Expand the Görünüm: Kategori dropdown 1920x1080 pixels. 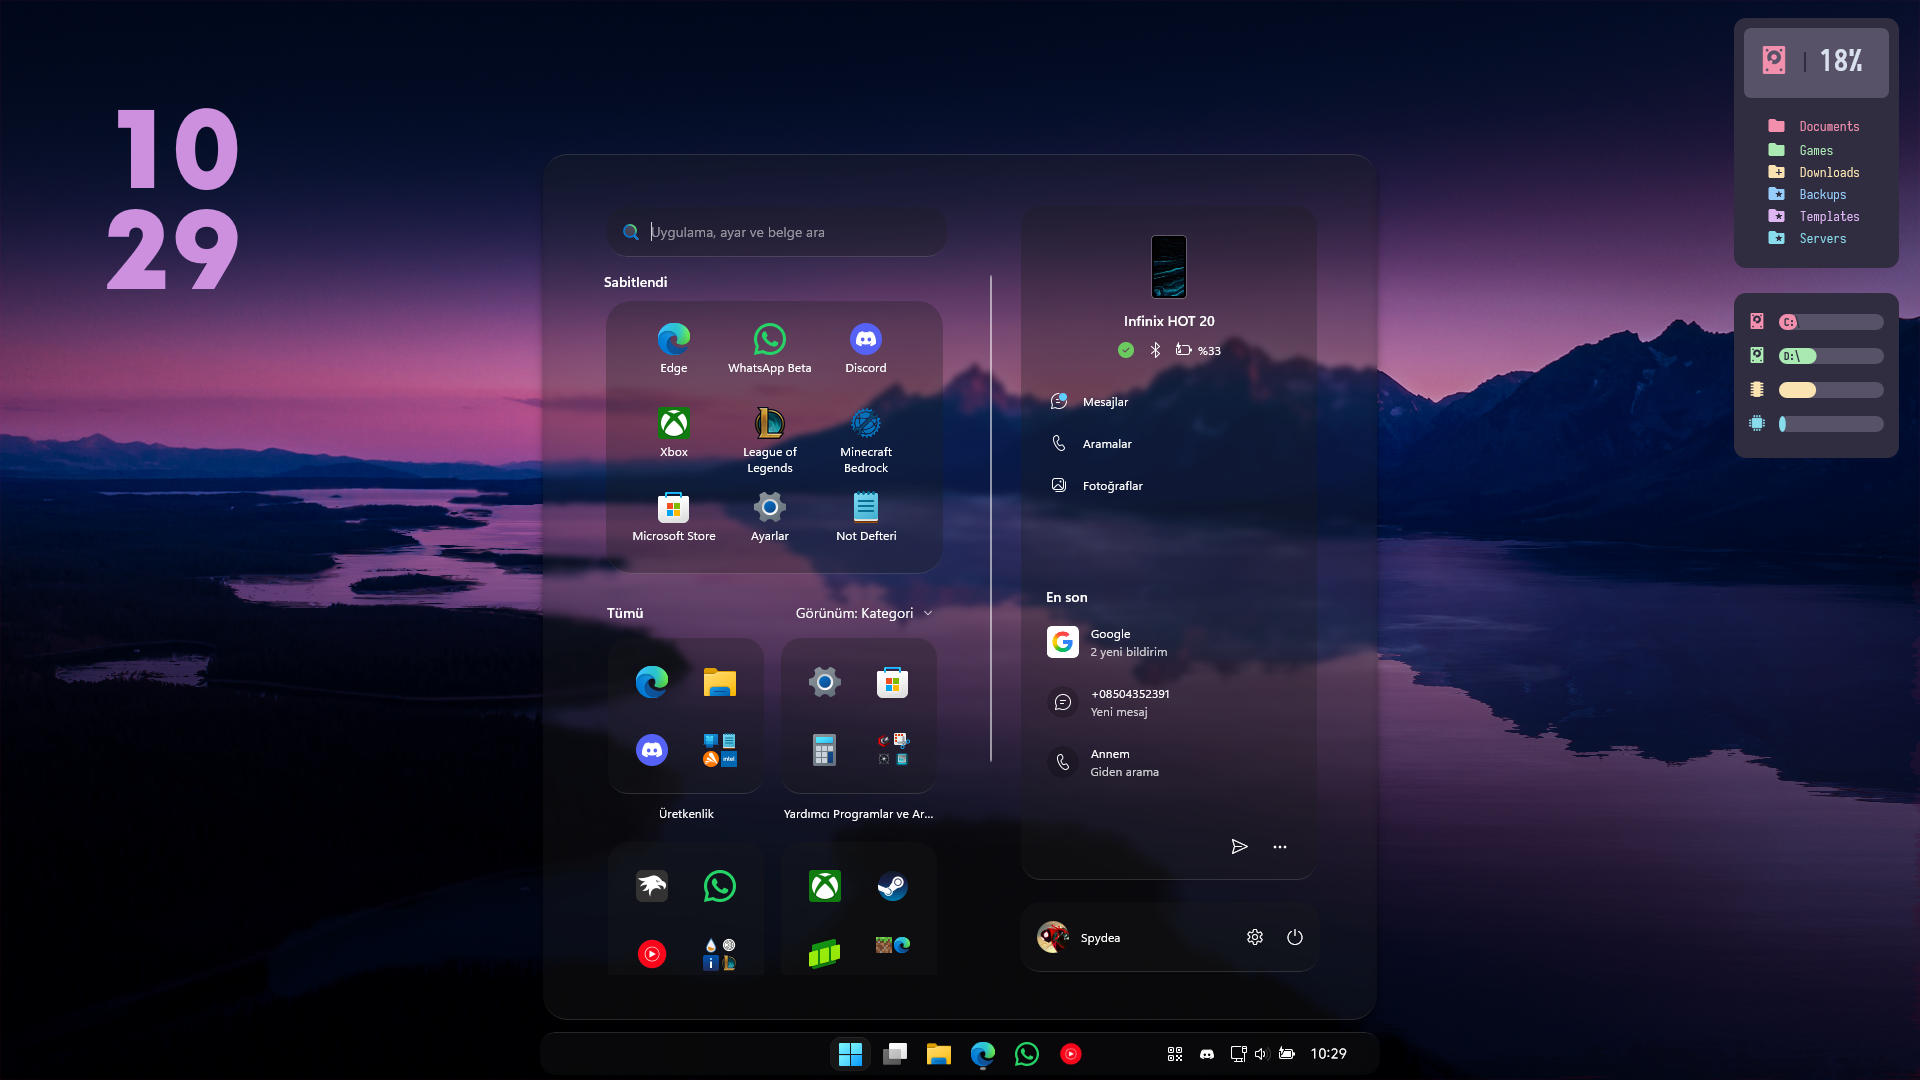tap(864, 613)
